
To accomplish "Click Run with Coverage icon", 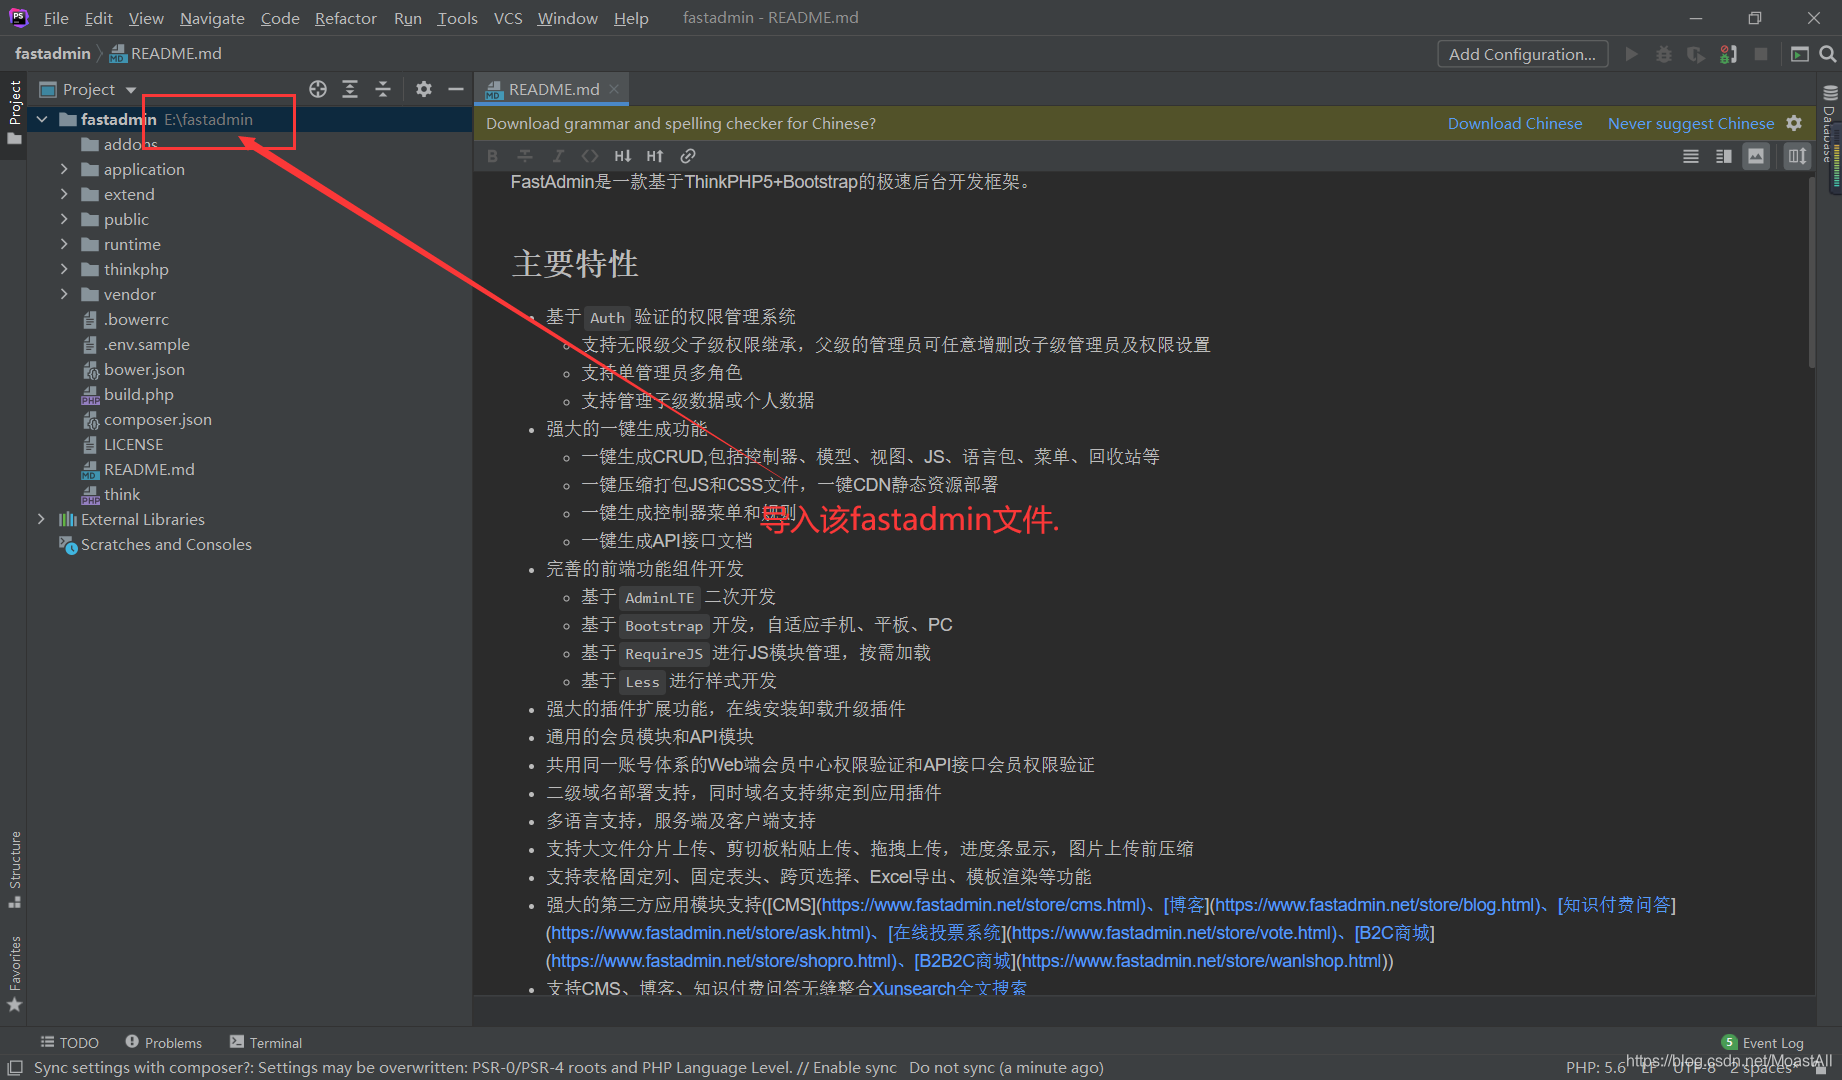I will tap(1696, 54).
